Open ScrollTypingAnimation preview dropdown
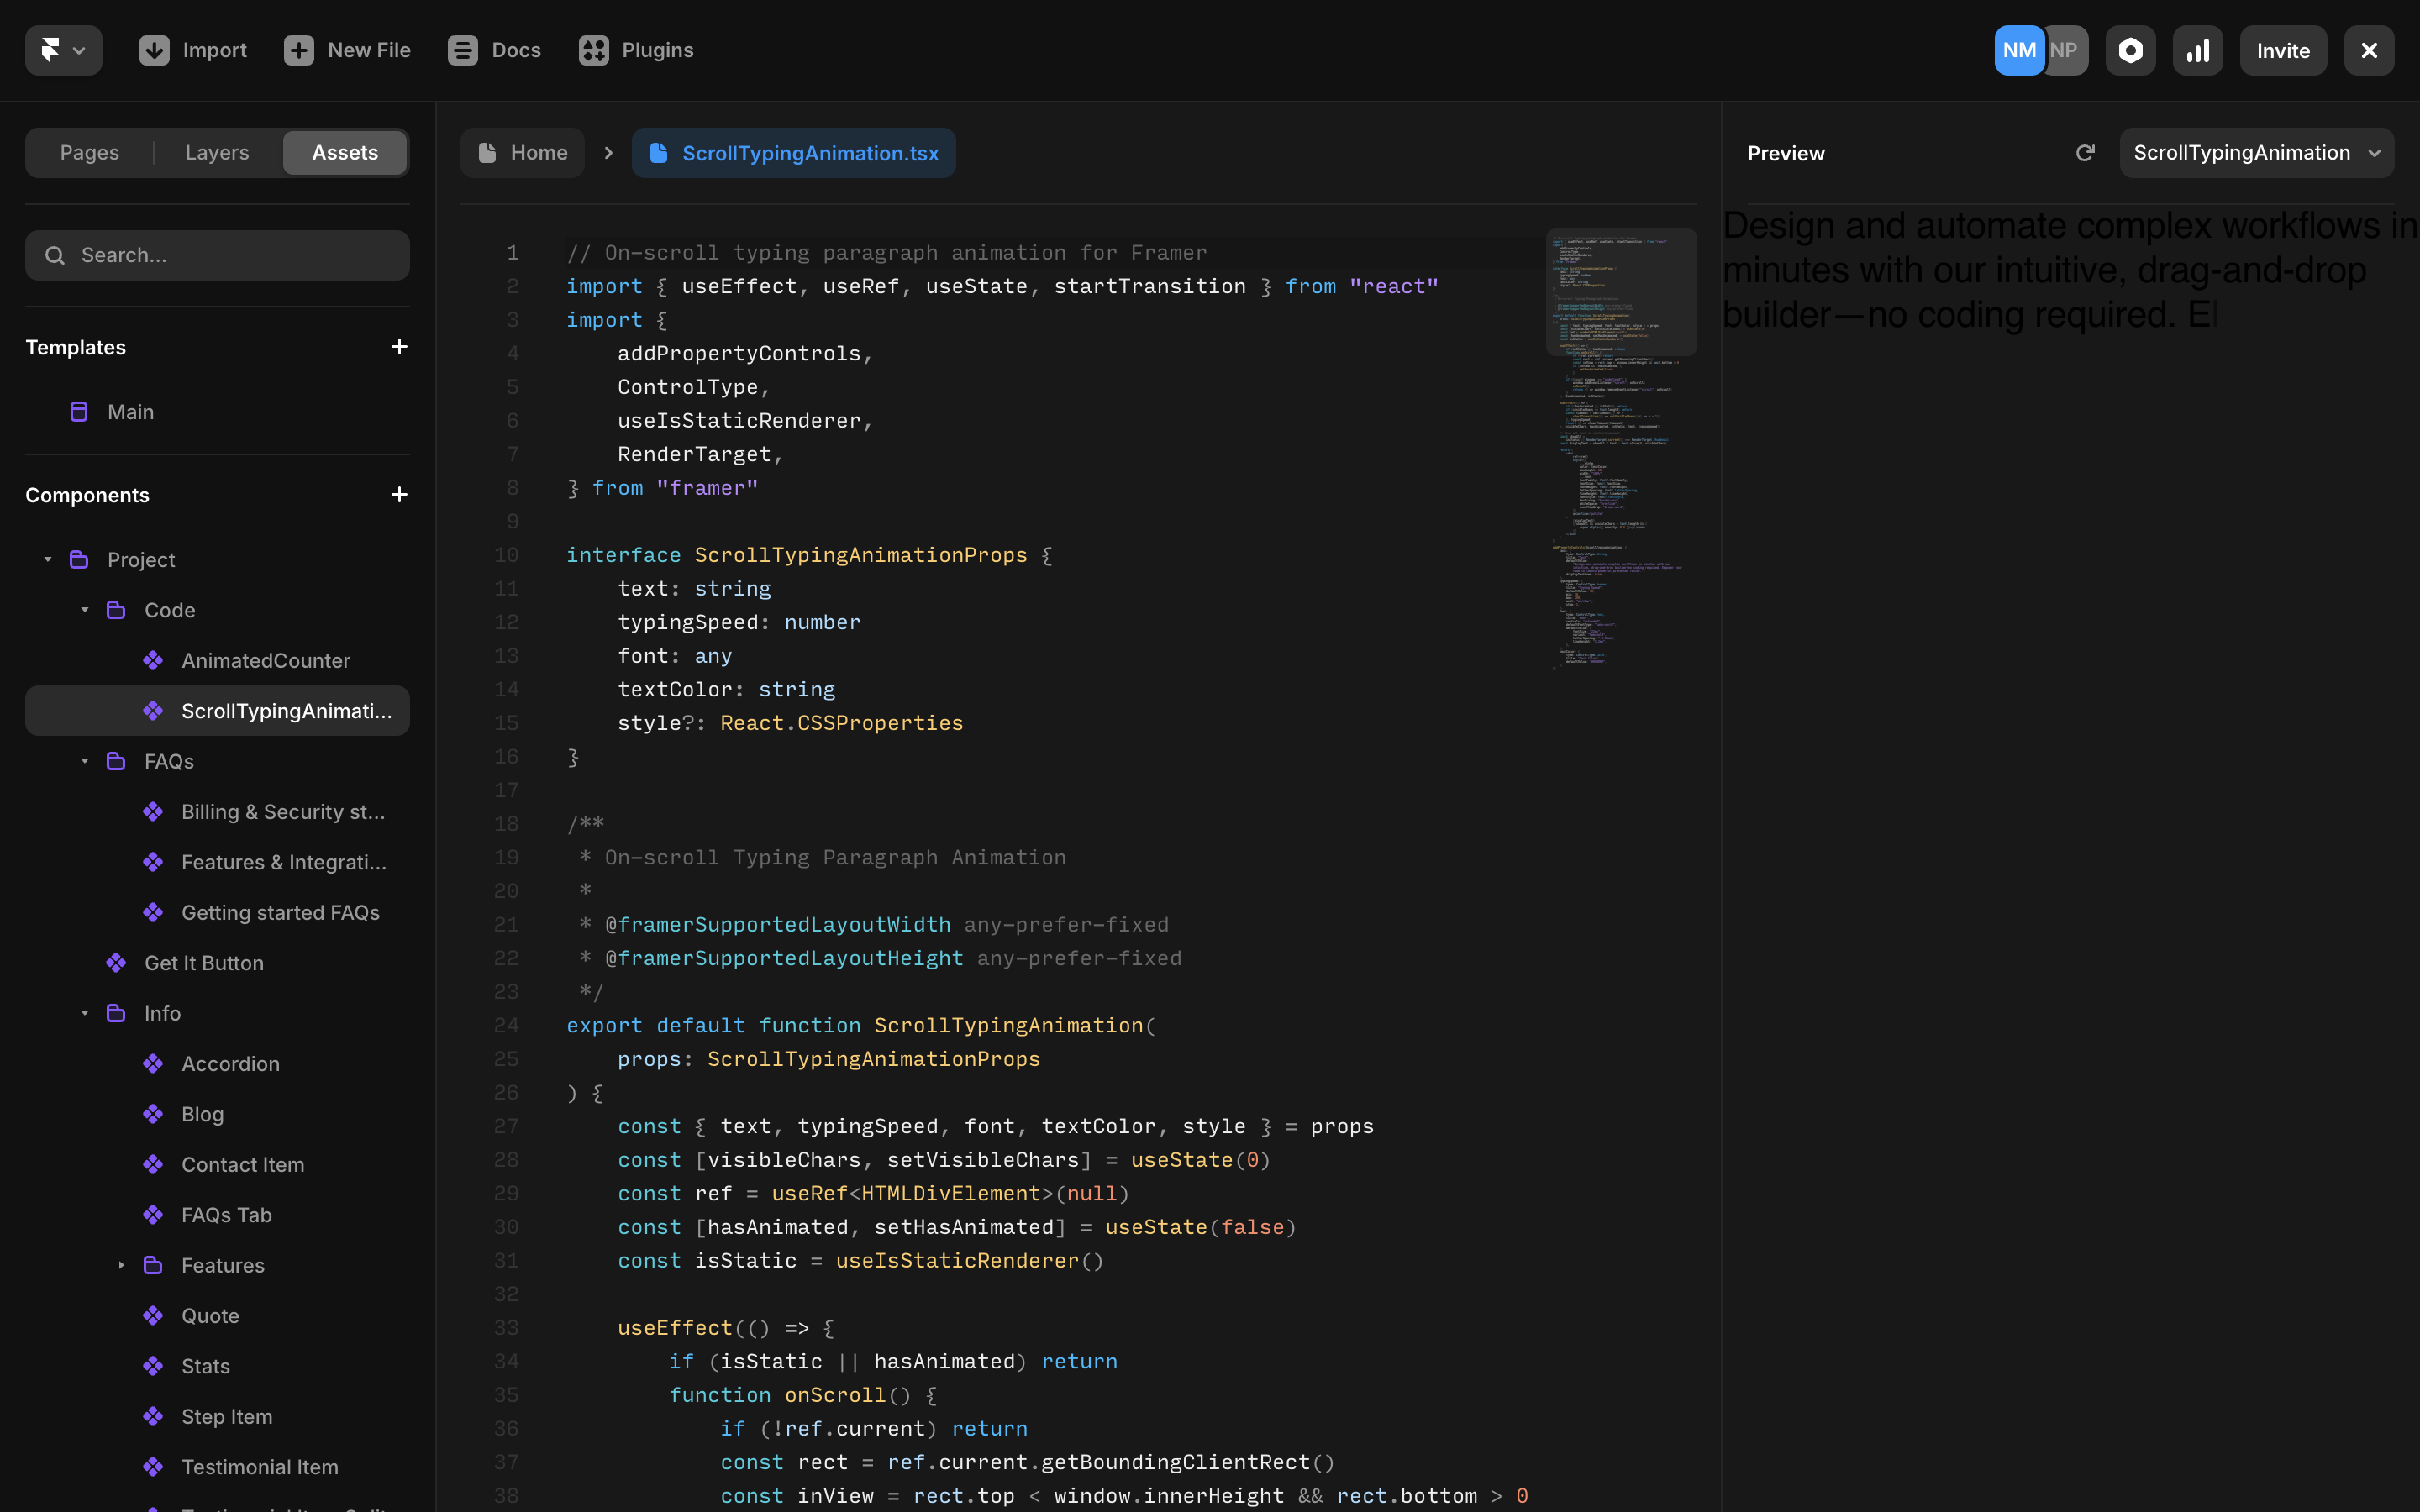2420x1512 pixels. tap(2256, 153)
